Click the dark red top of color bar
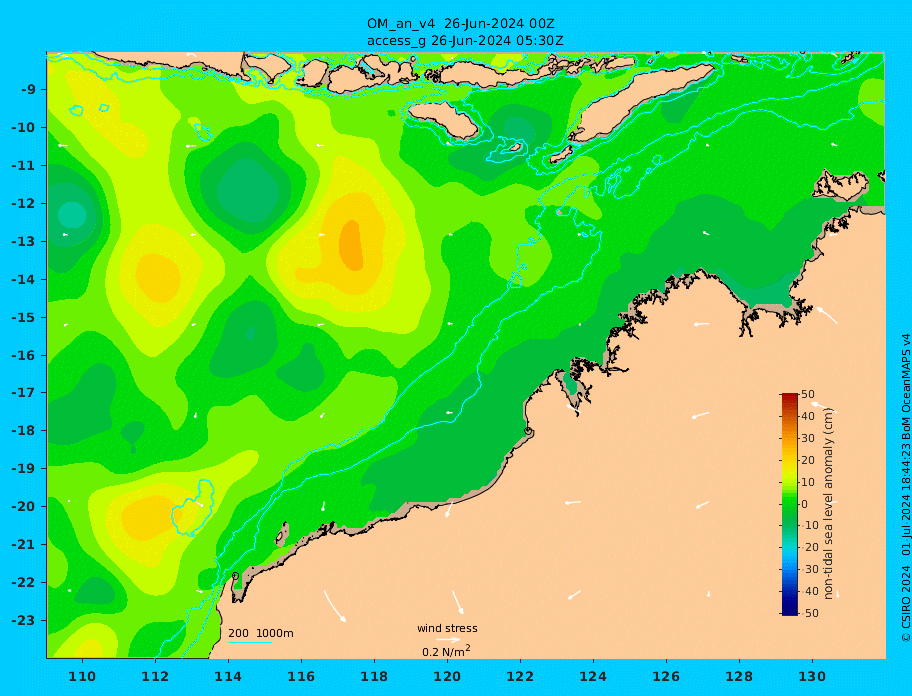 point(789,395)
